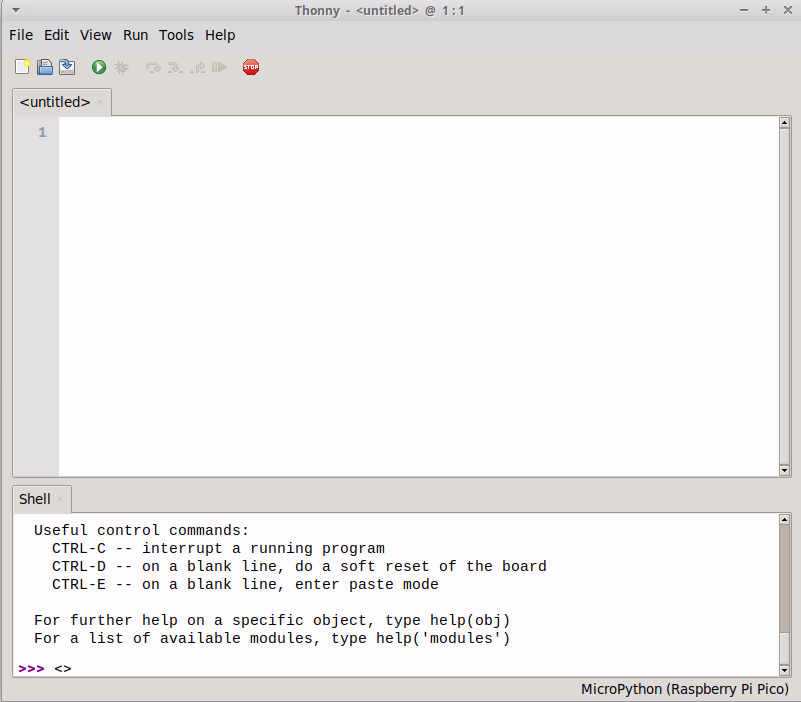Image resolution: width=801 pixels, height=702 pixels.
Task: Select the <untitled> editor tab
Action: point(55,102)
